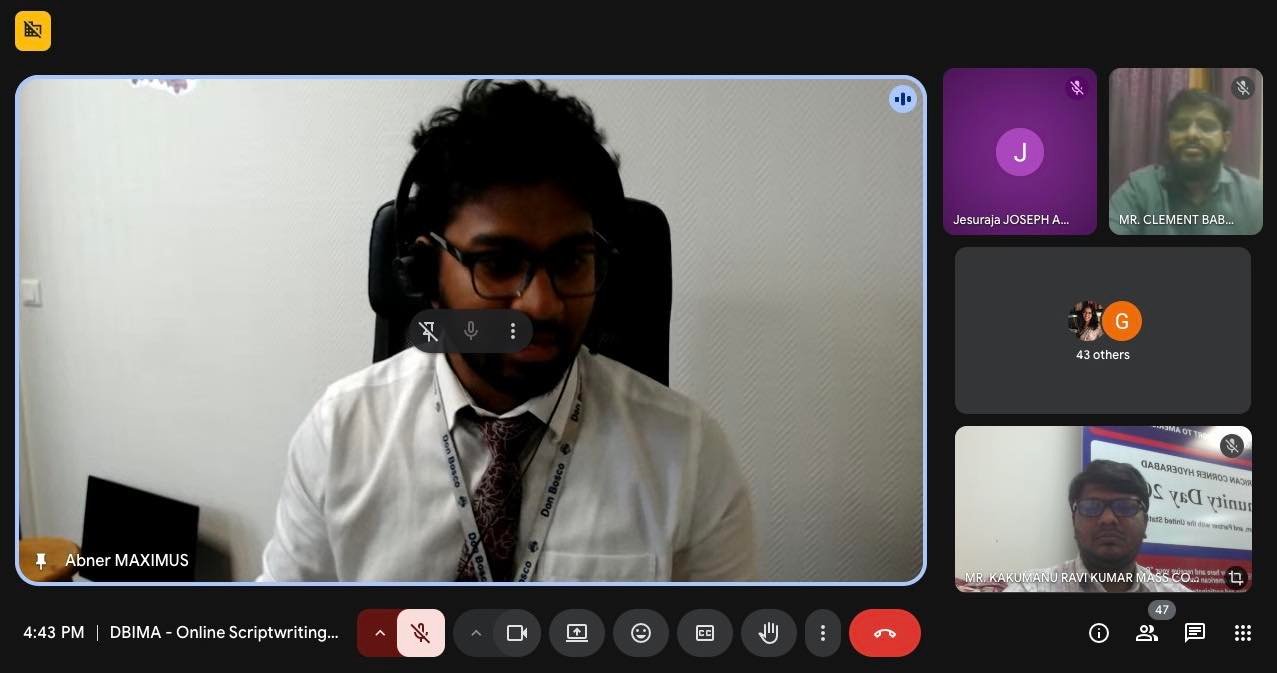This screenshot has width=1277, height=673.
Task: Present your screen with the share icon
Action: click(x=577, y=633)
